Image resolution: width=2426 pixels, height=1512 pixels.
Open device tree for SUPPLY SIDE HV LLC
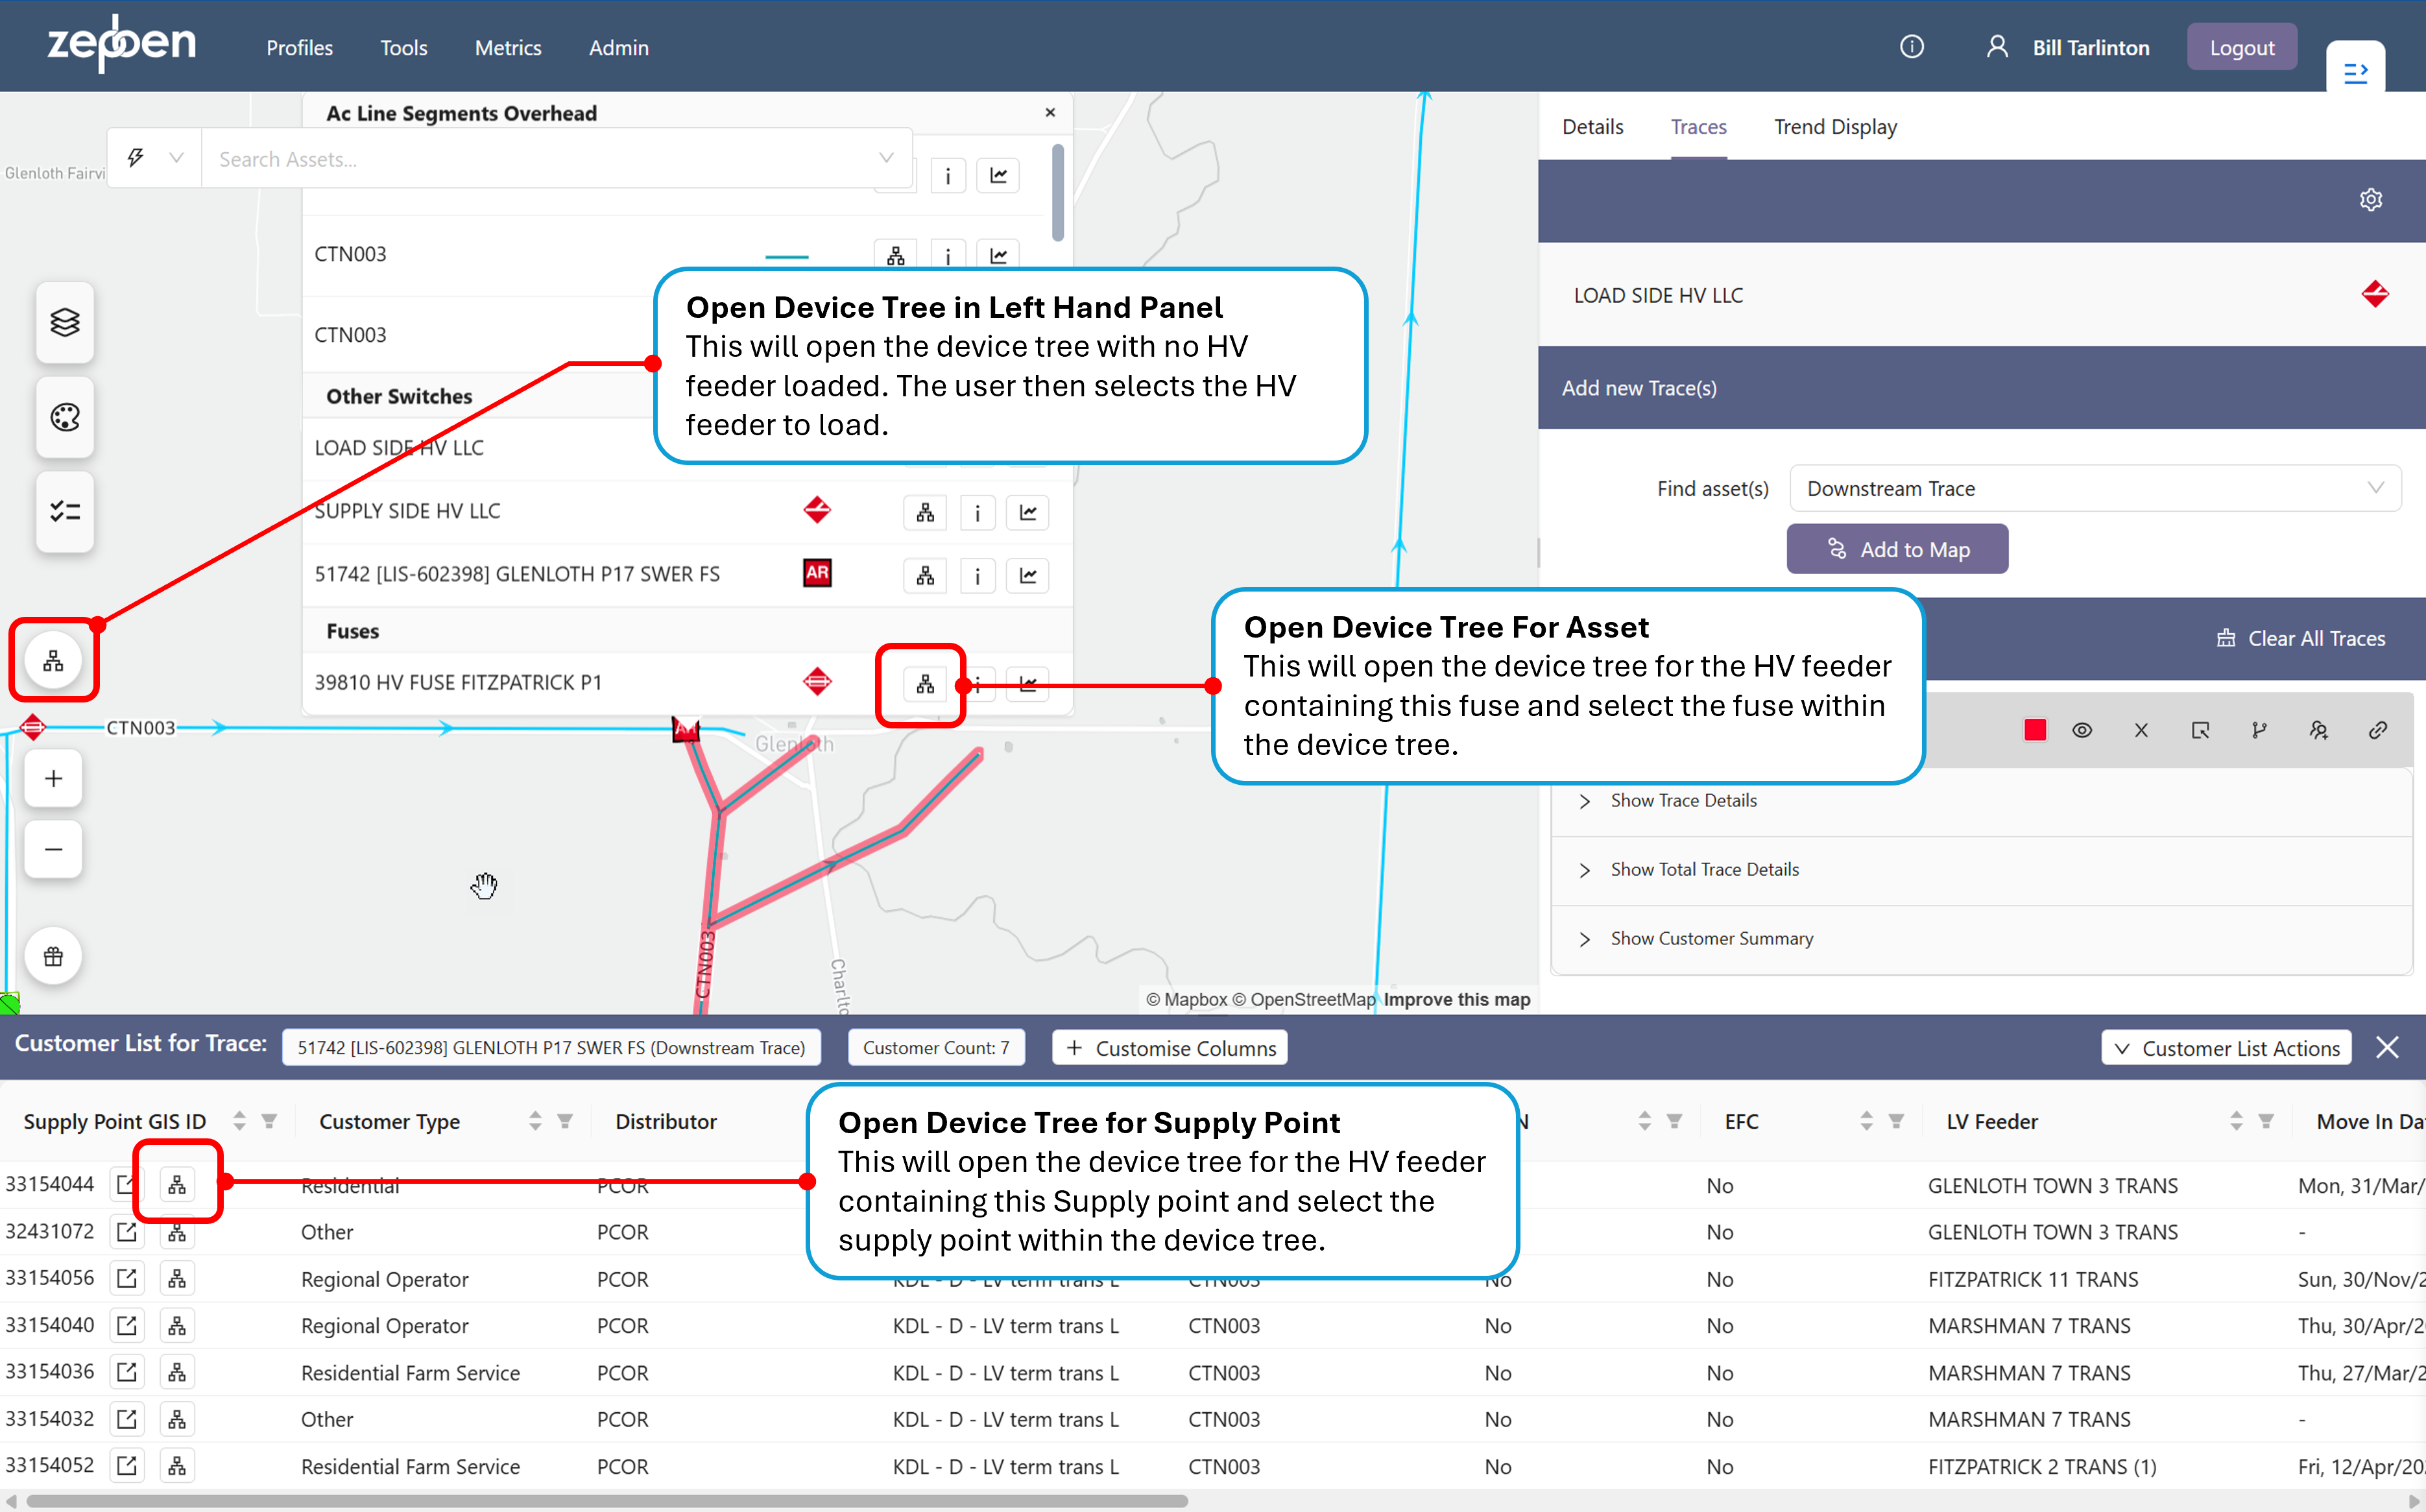(925, 513)
